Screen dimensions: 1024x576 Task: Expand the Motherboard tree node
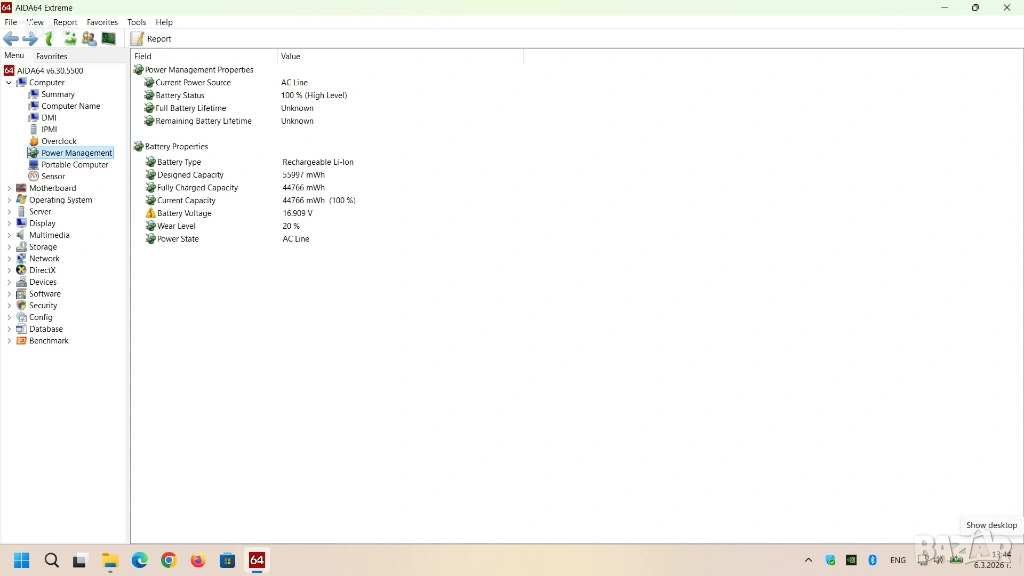click(9, 188)
